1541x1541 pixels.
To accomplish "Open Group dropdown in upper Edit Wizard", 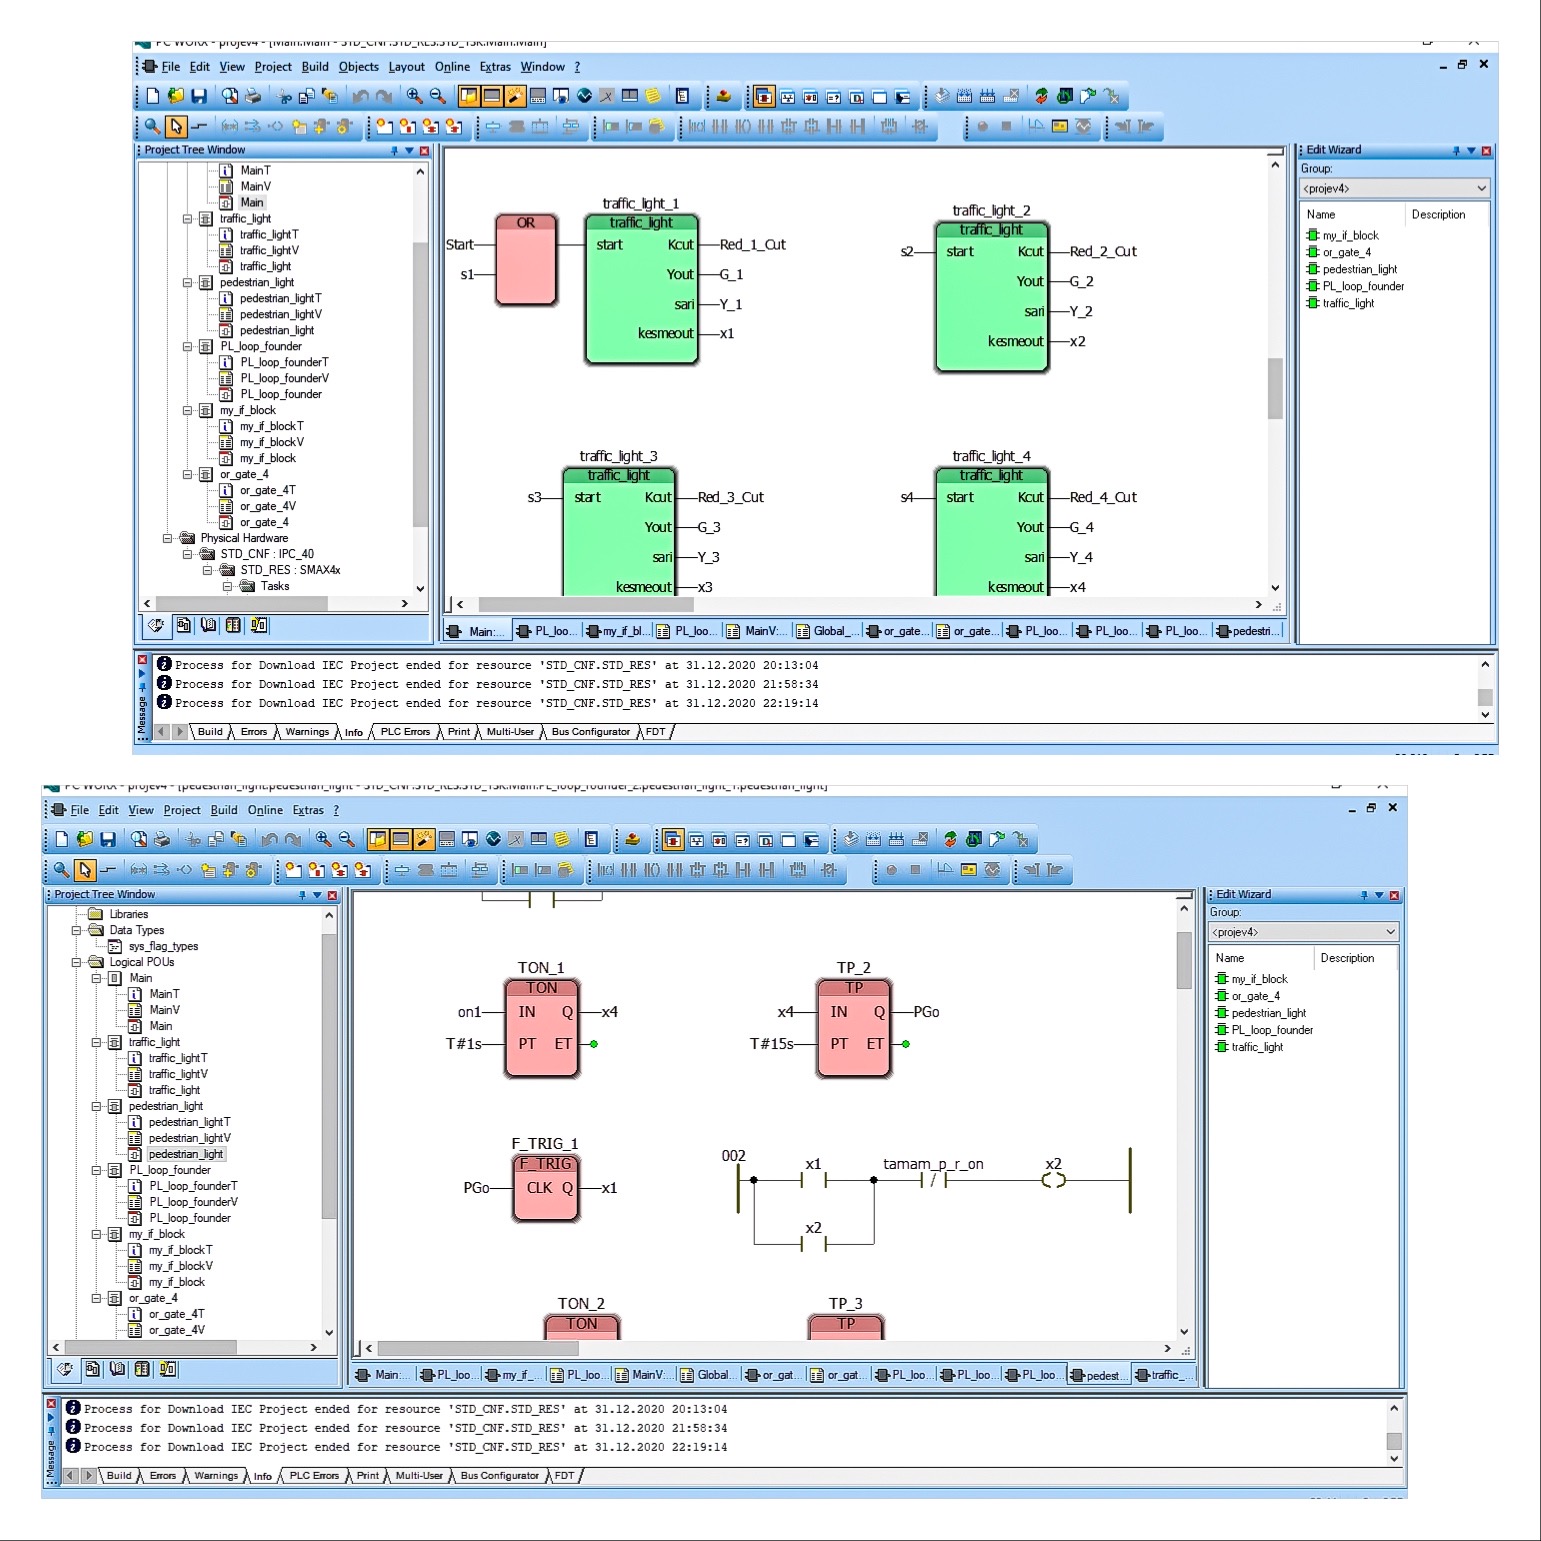I will coord(1481,188).
